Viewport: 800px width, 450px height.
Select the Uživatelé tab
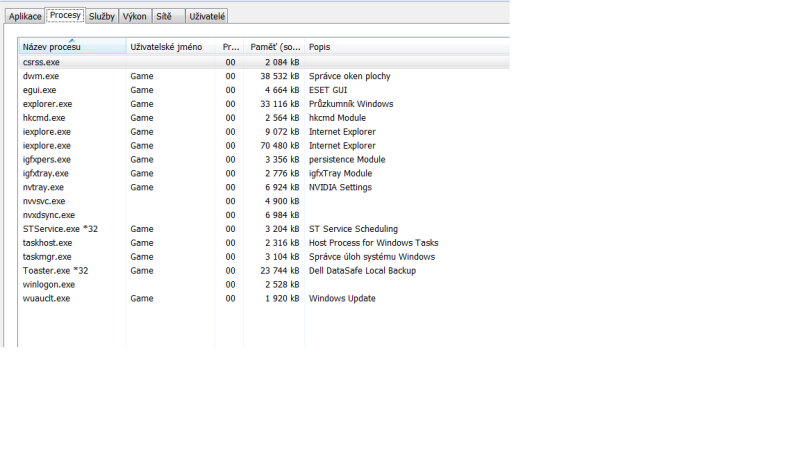coord(207,17)
